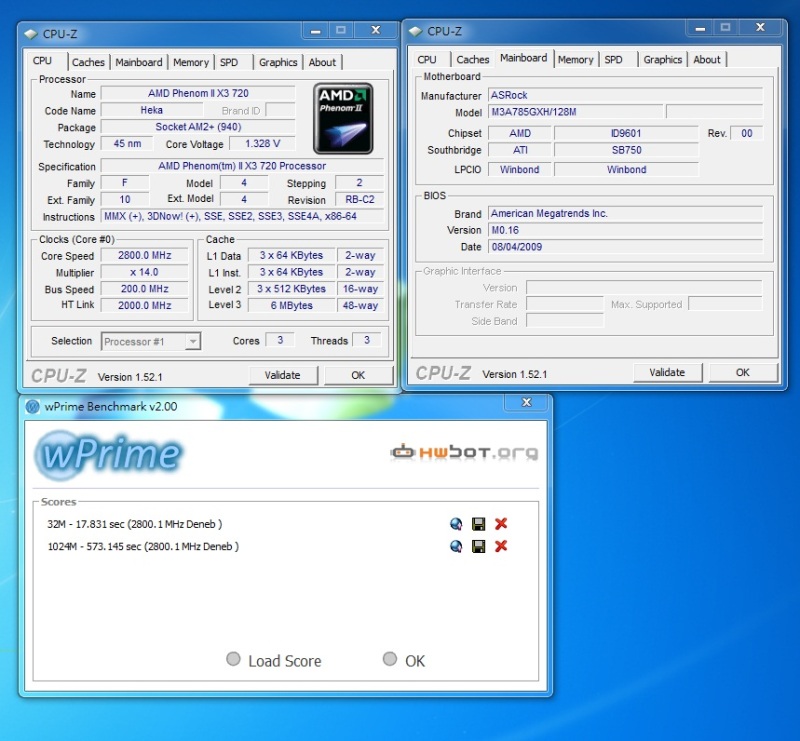Click the title bar icon of the CPU-Z Mainboard window
This screenshot has height=741, width=800.
coord(416,31)
